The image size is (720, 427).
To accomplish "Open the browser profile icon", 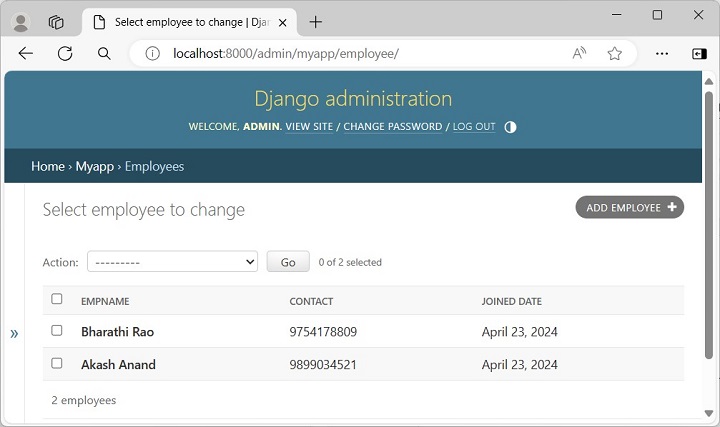I will pyautogui.click(x=20, y=22).
